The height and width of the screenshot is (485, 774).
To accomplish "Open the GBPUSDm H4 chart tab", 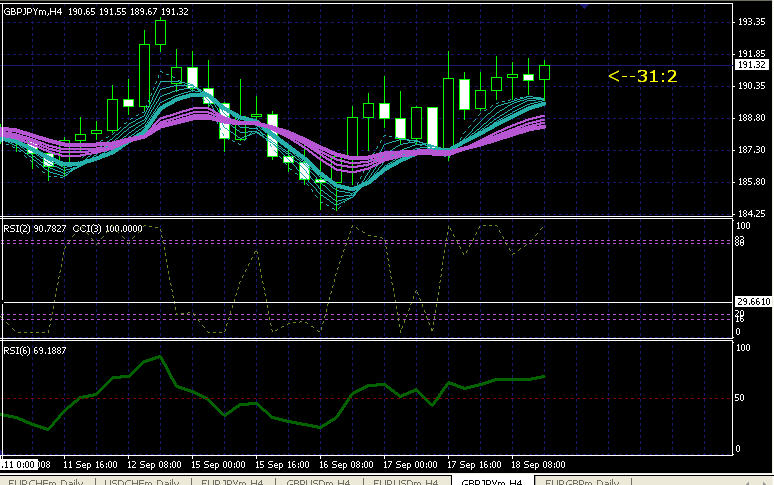I will [320, 481].
